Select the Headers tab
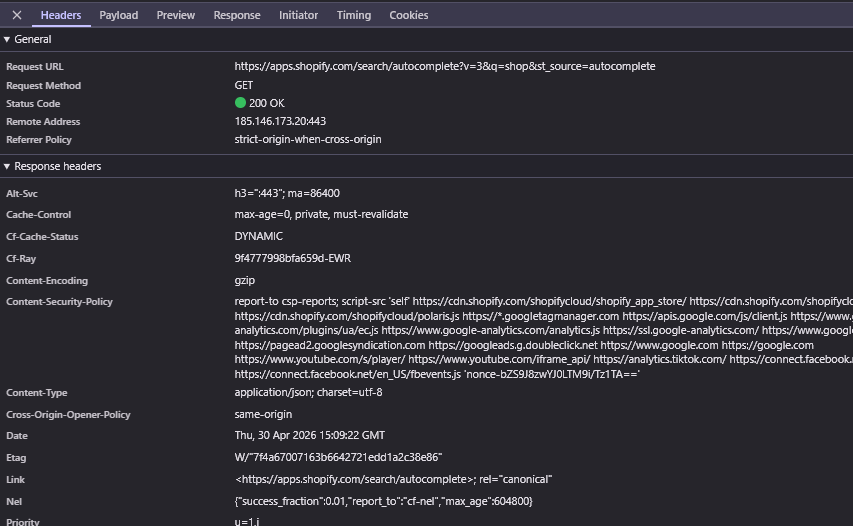Screen dimensions: 853x526 click(61, 15)
